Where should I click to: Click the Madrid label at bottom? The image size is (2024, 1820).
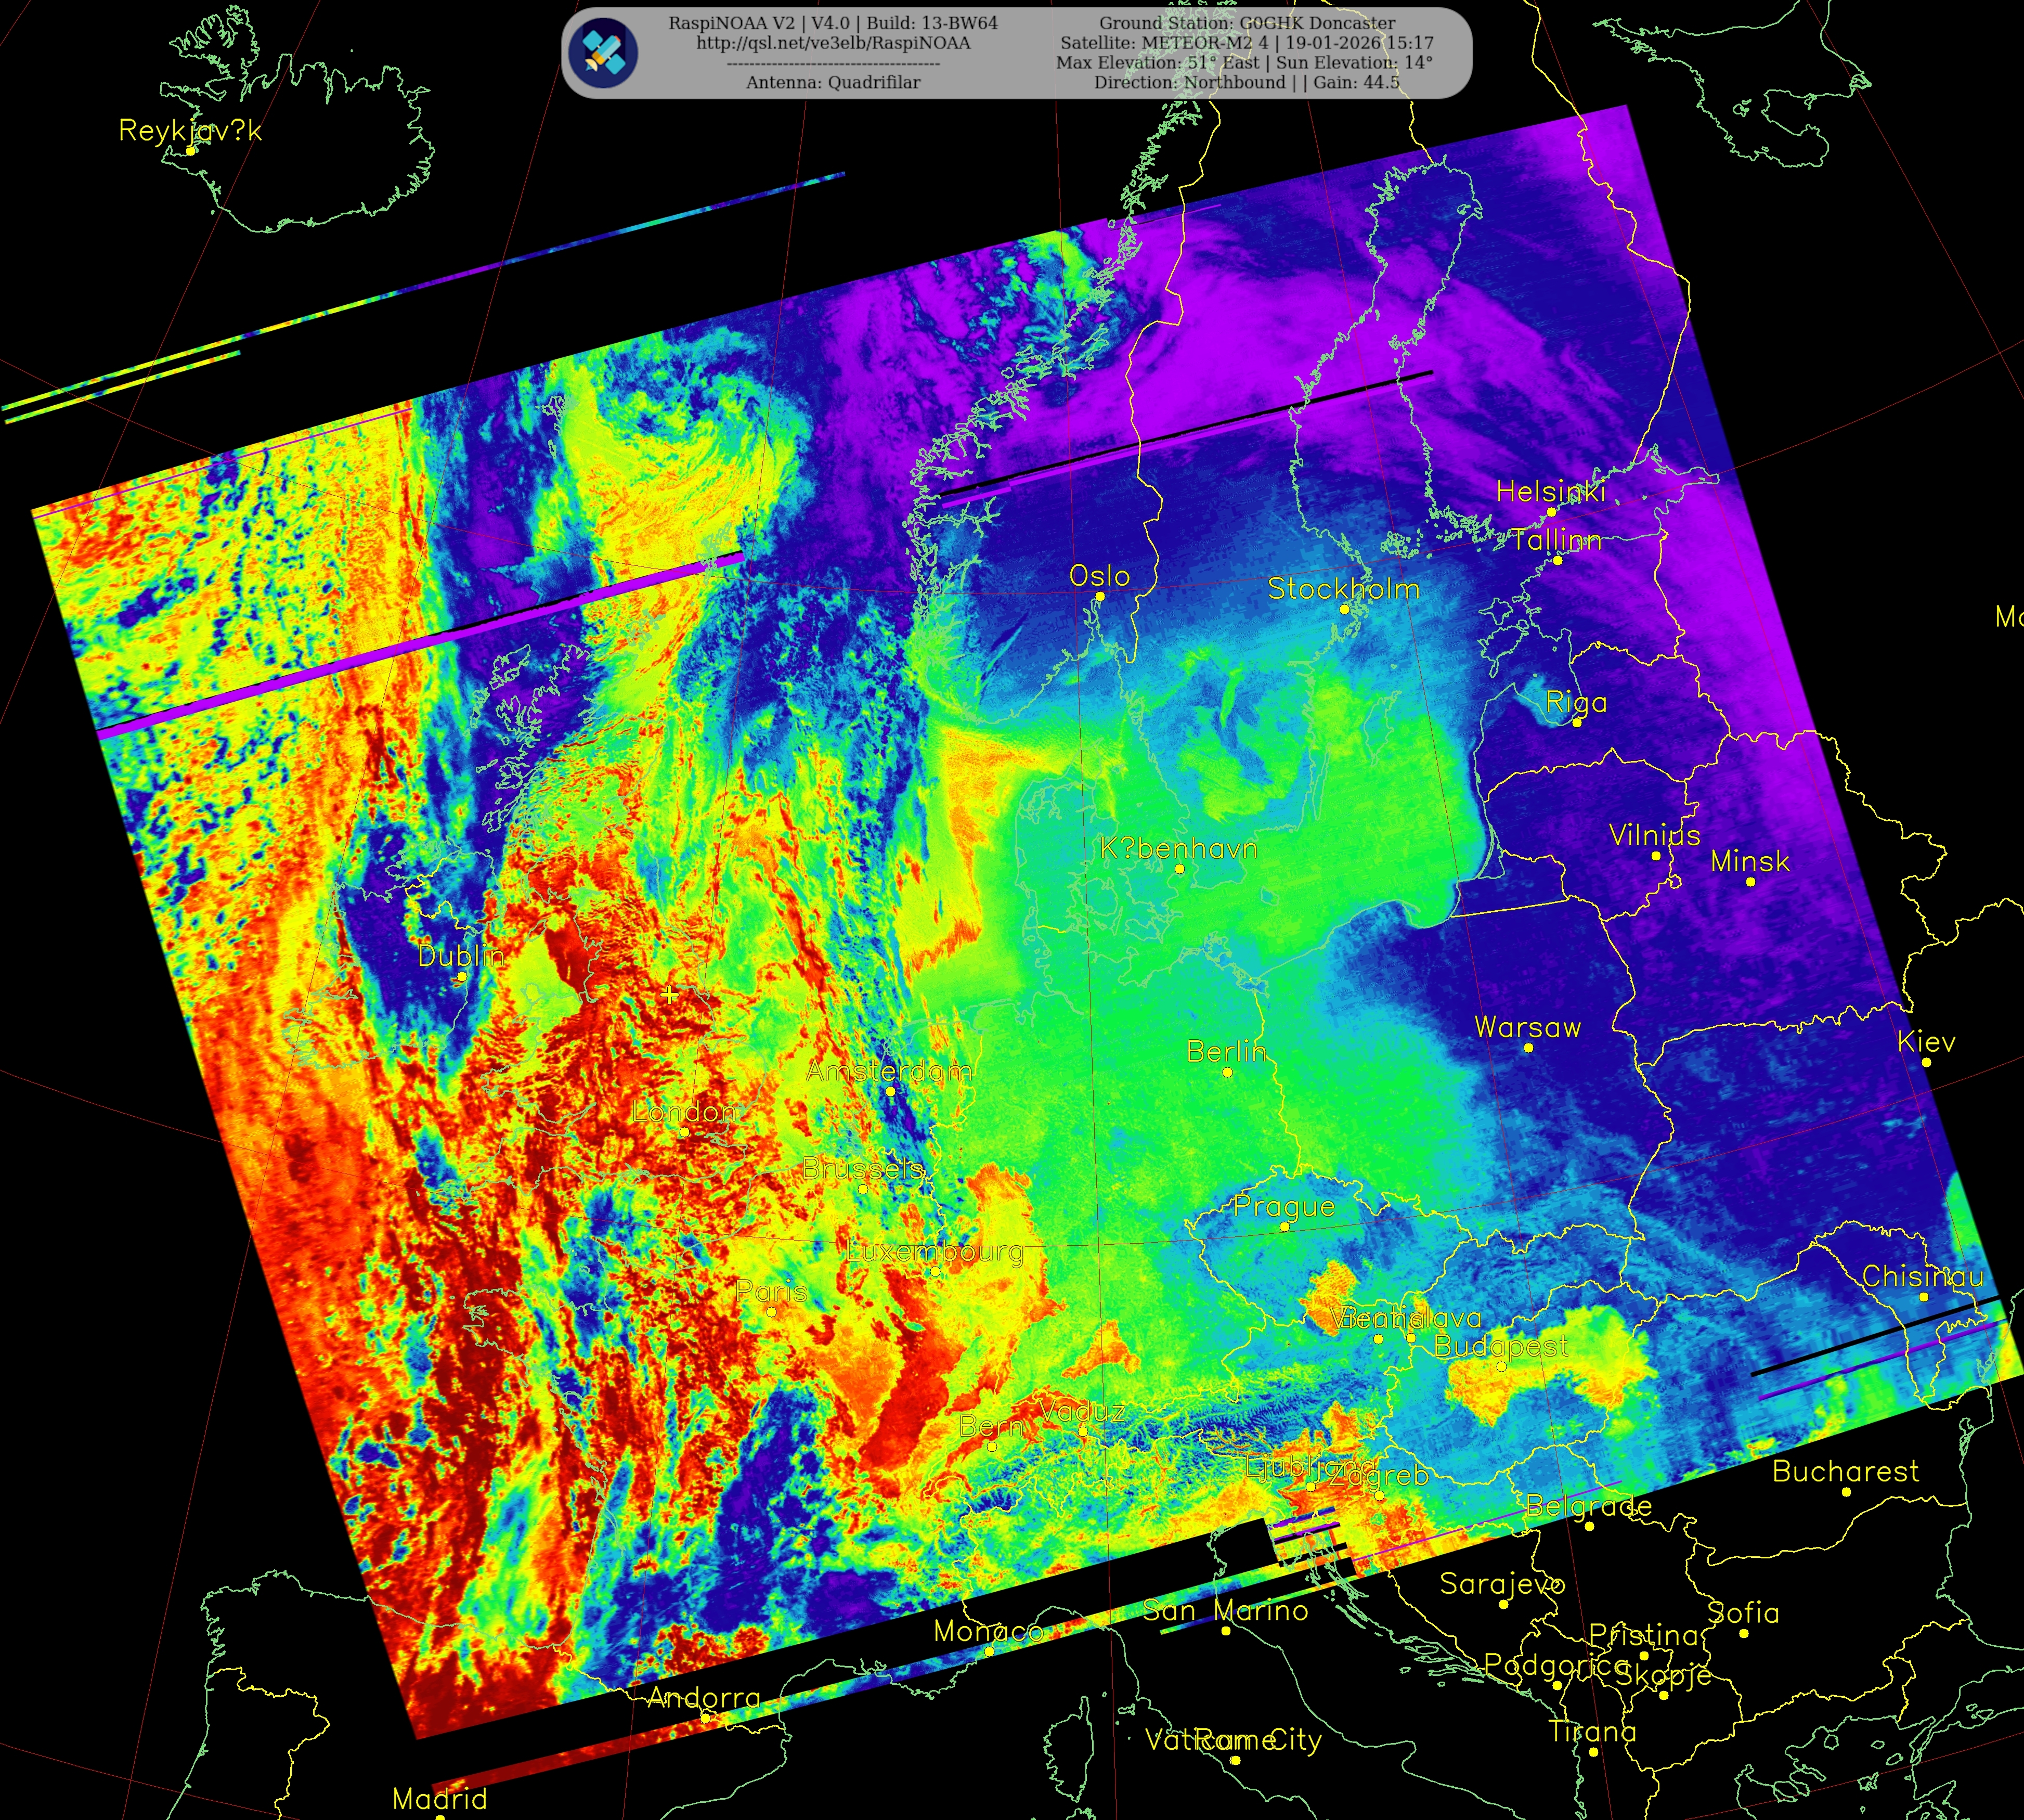pyautogui.click(x=439, y=1799)
